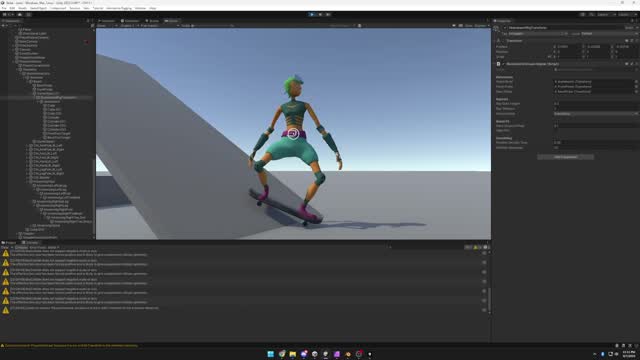
Task: Click the Pause button next to Play
Action: (320, 14)
